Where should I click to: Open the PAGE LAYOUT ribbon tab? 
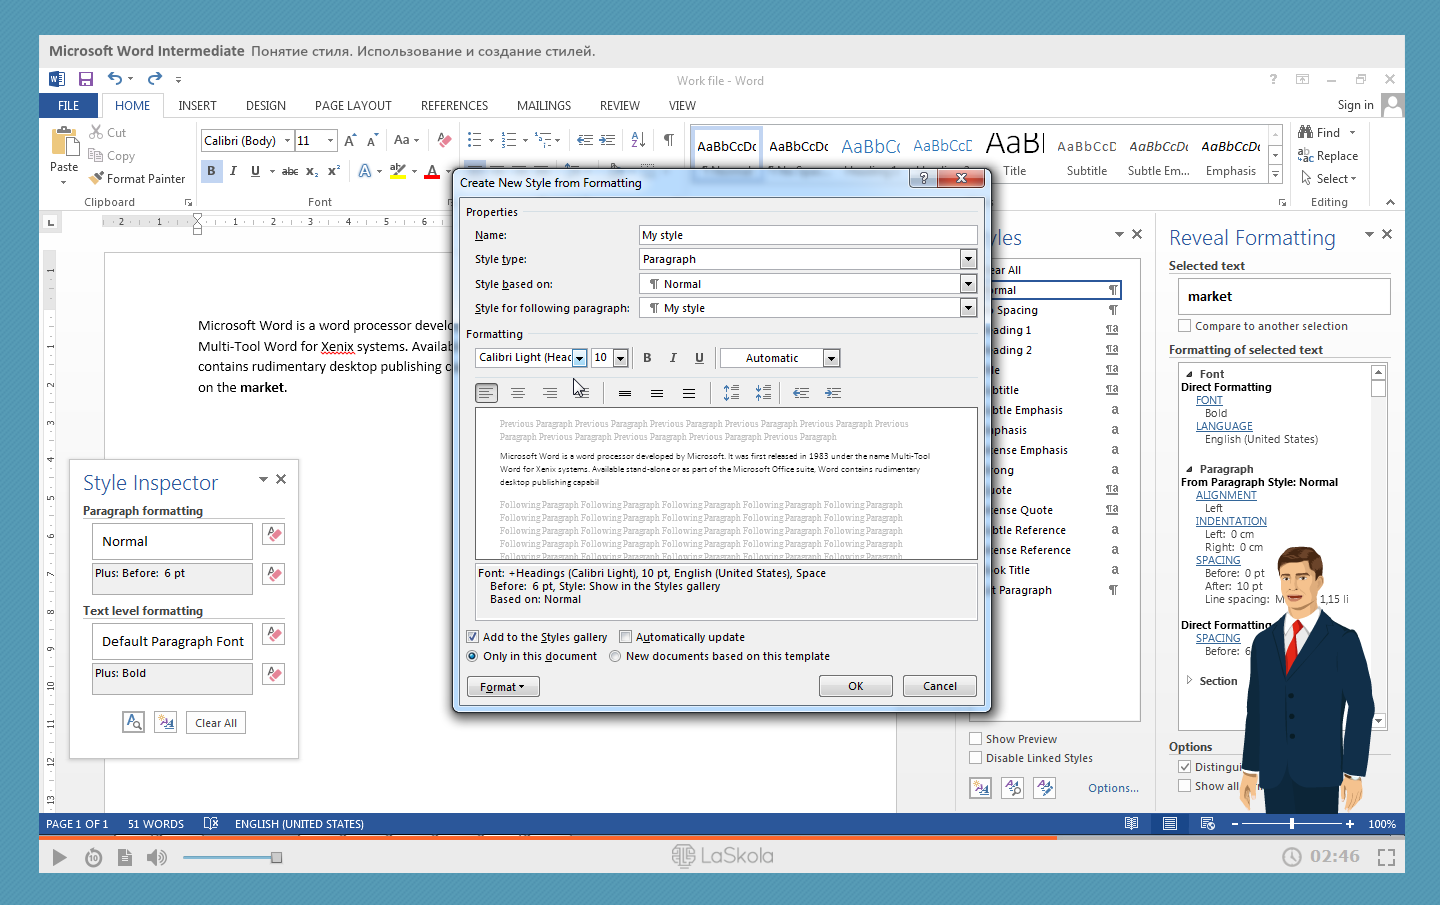pyautogui.click(x=353, y=106)
